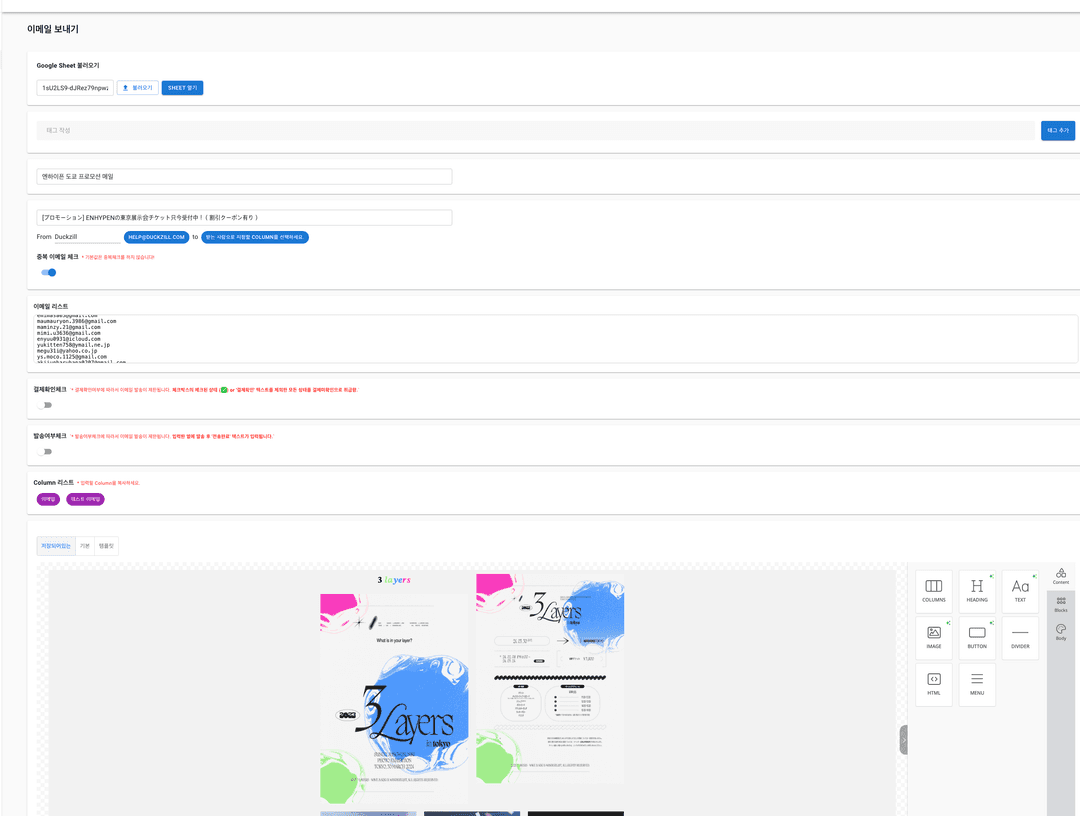Select the Image content block
Screen dimensions: 1080x816
pyautogui.click(x=933, y=638)
